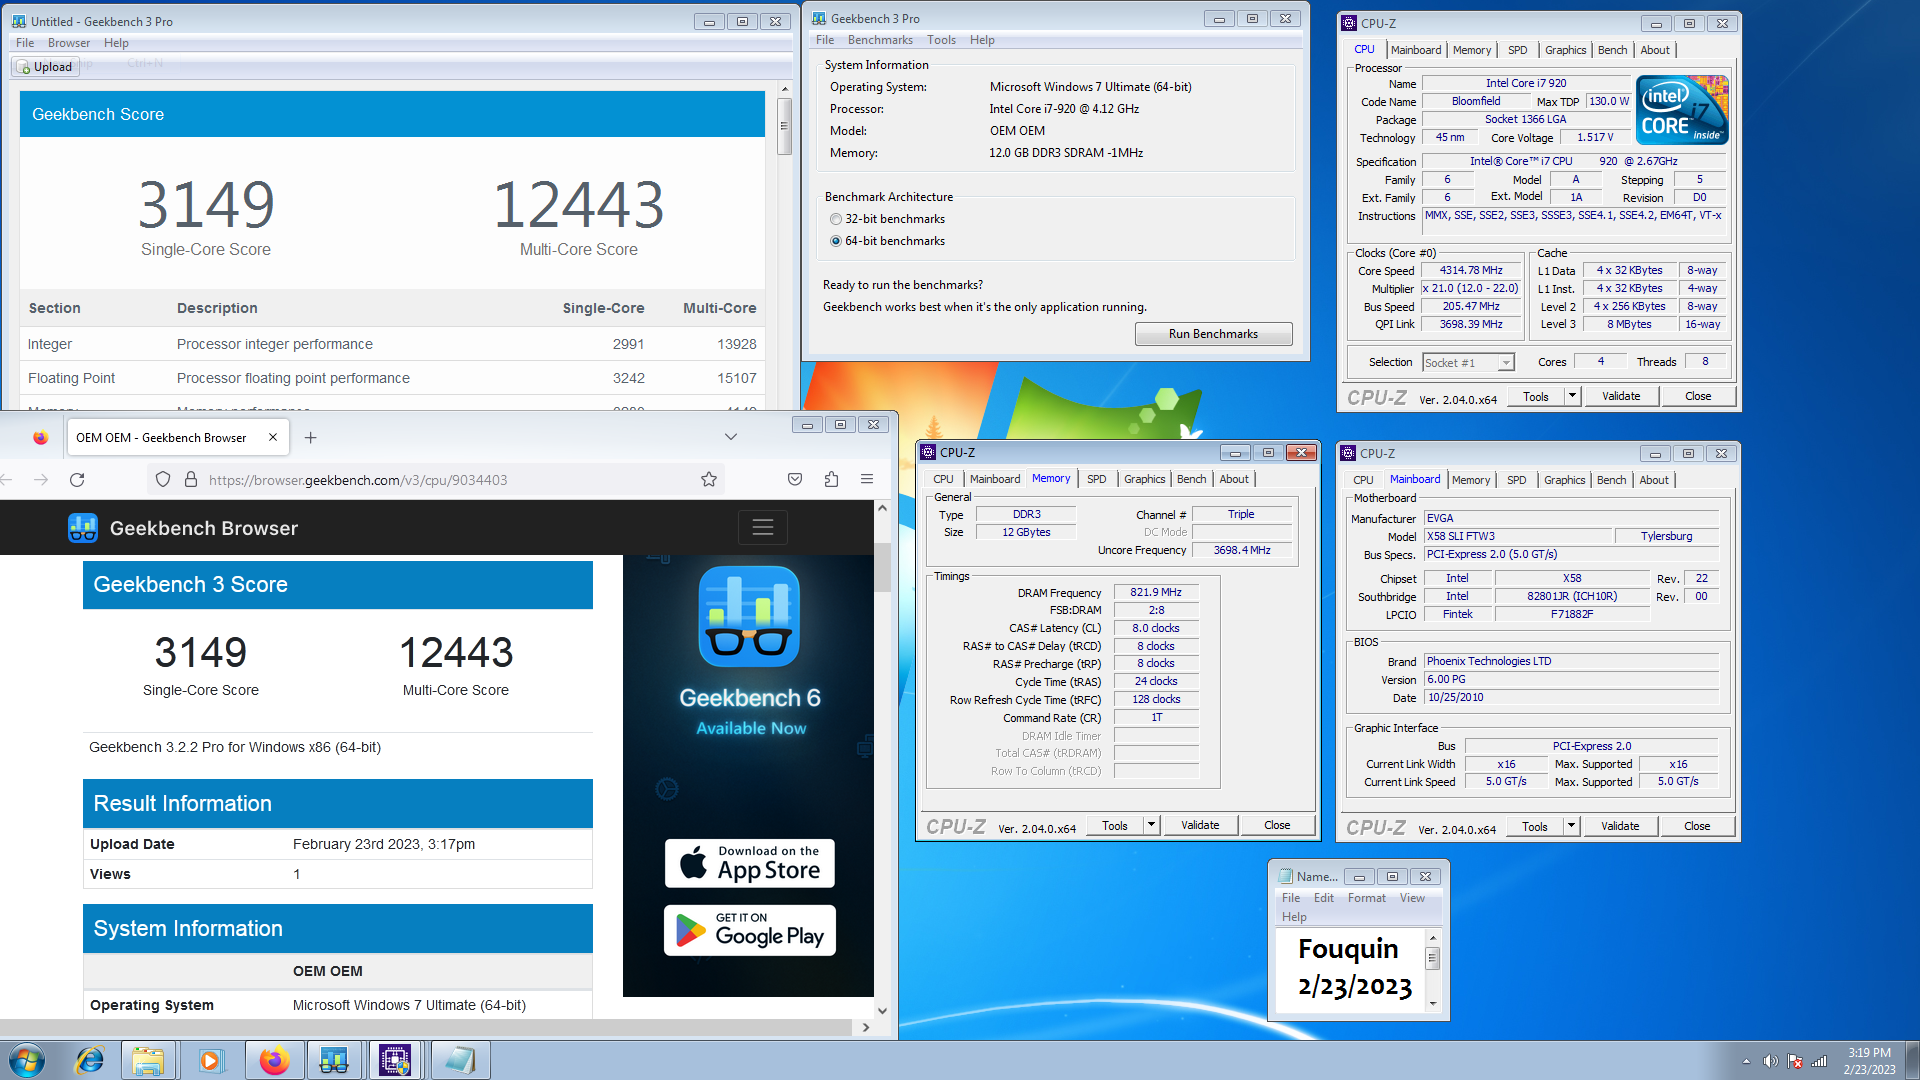Switch to About tab in mainboard CPU-Z window

[x=1654, y=480]
